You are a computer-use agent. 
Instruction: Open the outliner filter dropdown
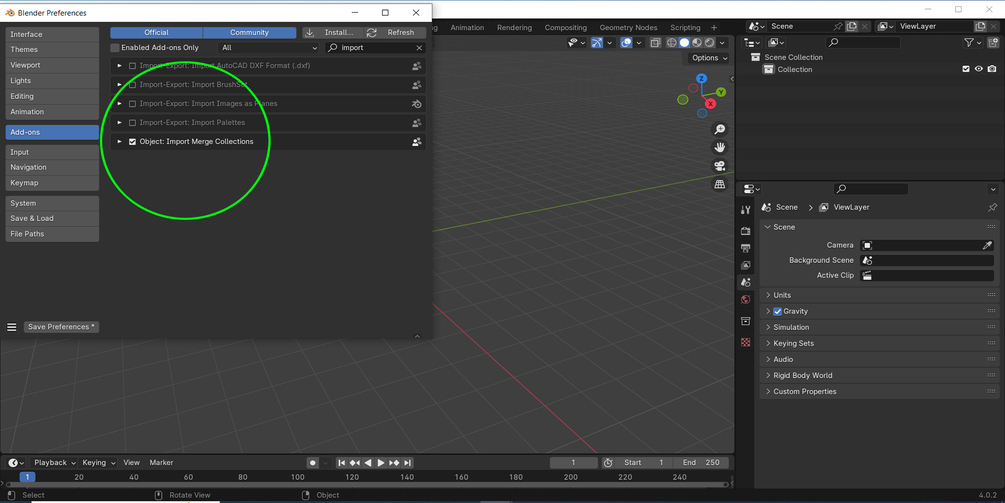click(x=972, y=42)
